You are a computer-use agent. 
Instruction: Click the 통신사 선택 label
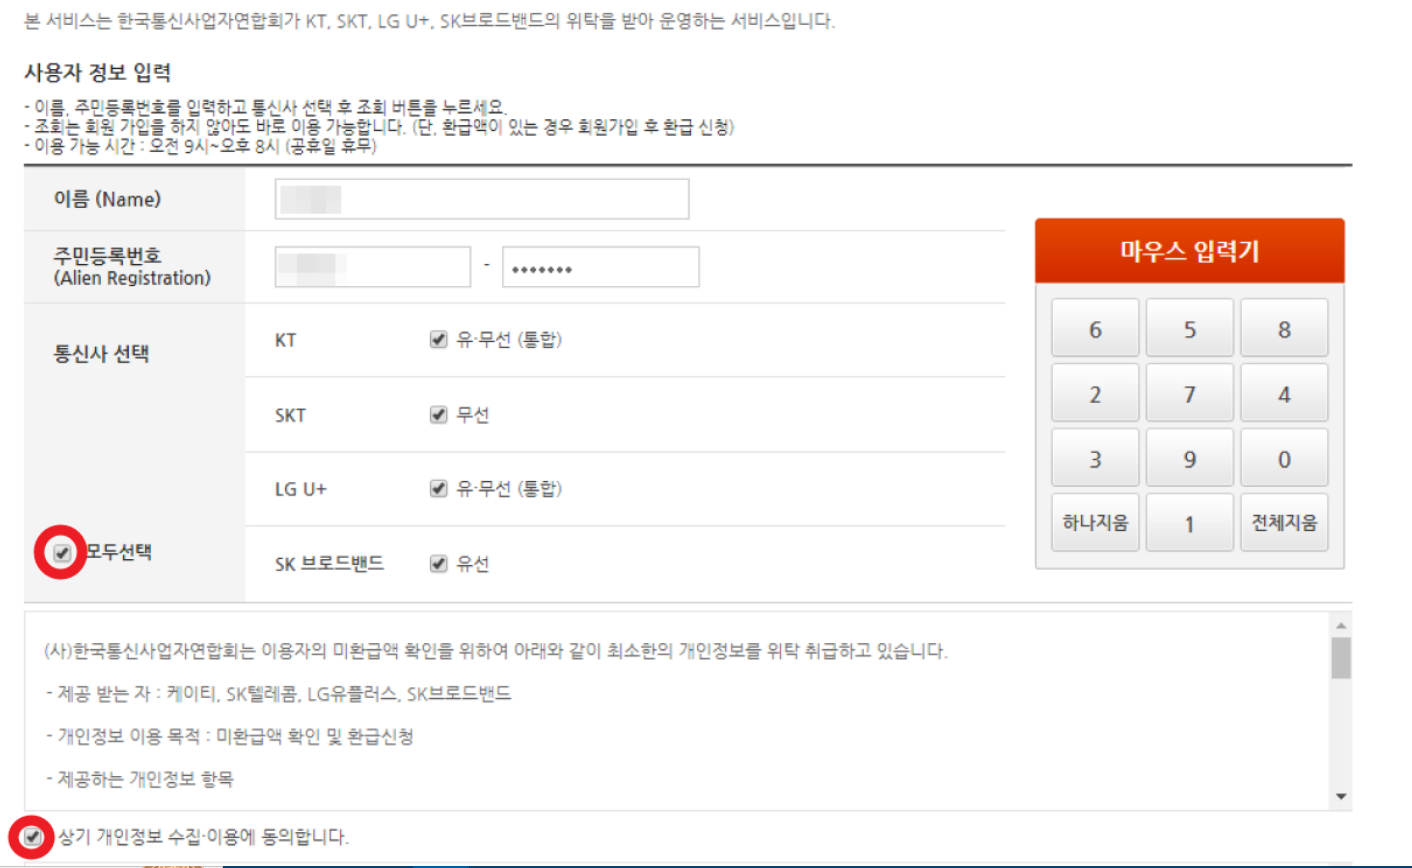tap(101, 353)
